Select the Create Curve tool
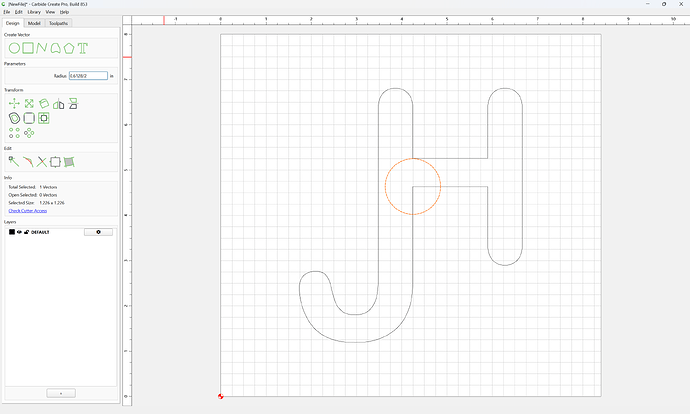 point(55,48)
